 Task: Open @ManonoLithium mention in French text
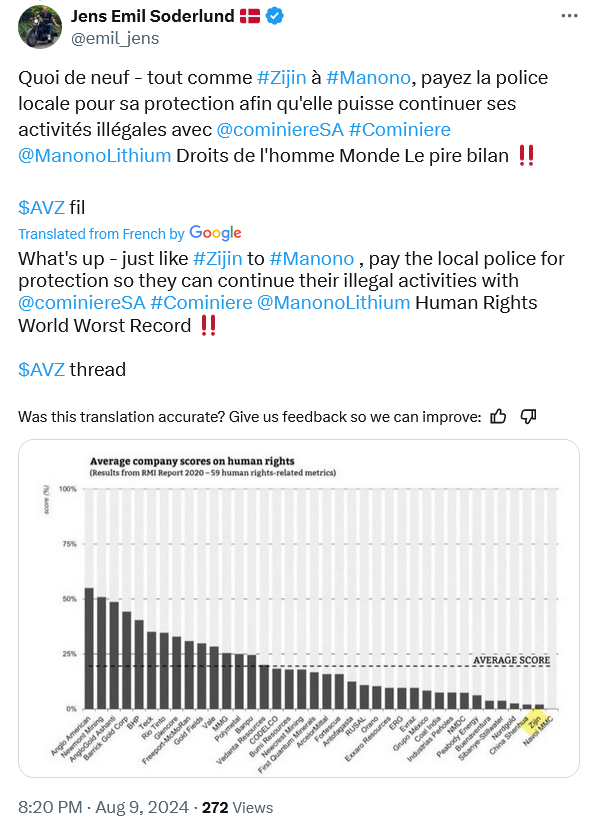pos(95,156)
